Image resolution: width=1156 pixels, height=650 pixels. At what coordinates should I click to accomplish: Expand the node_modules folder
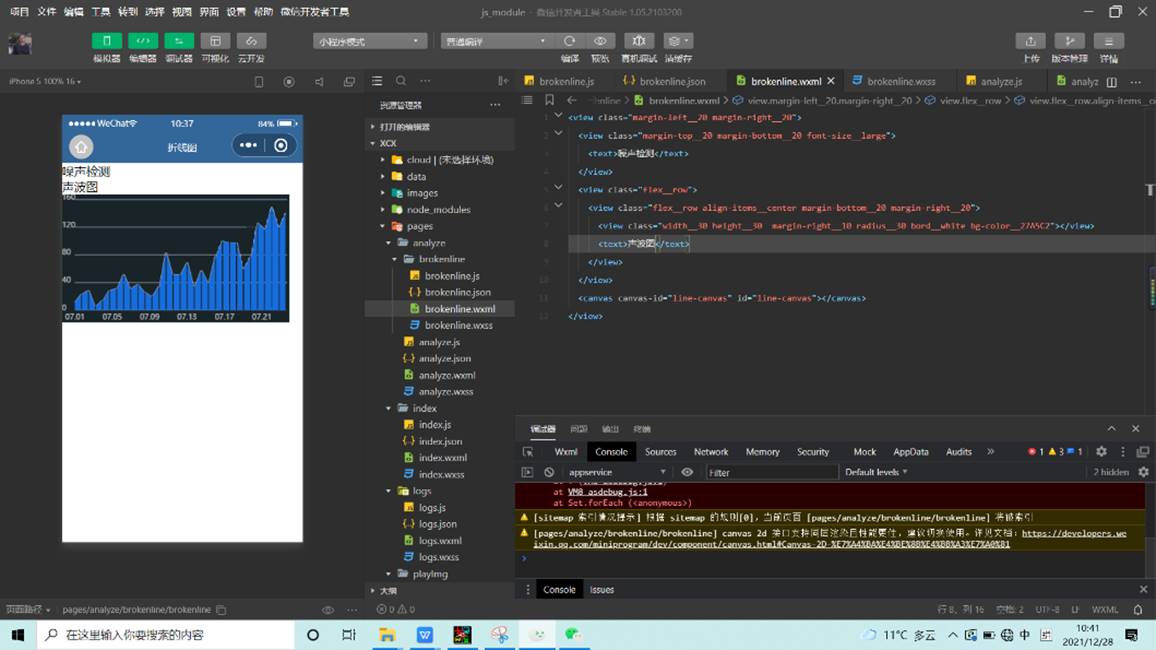click(440, 209)
